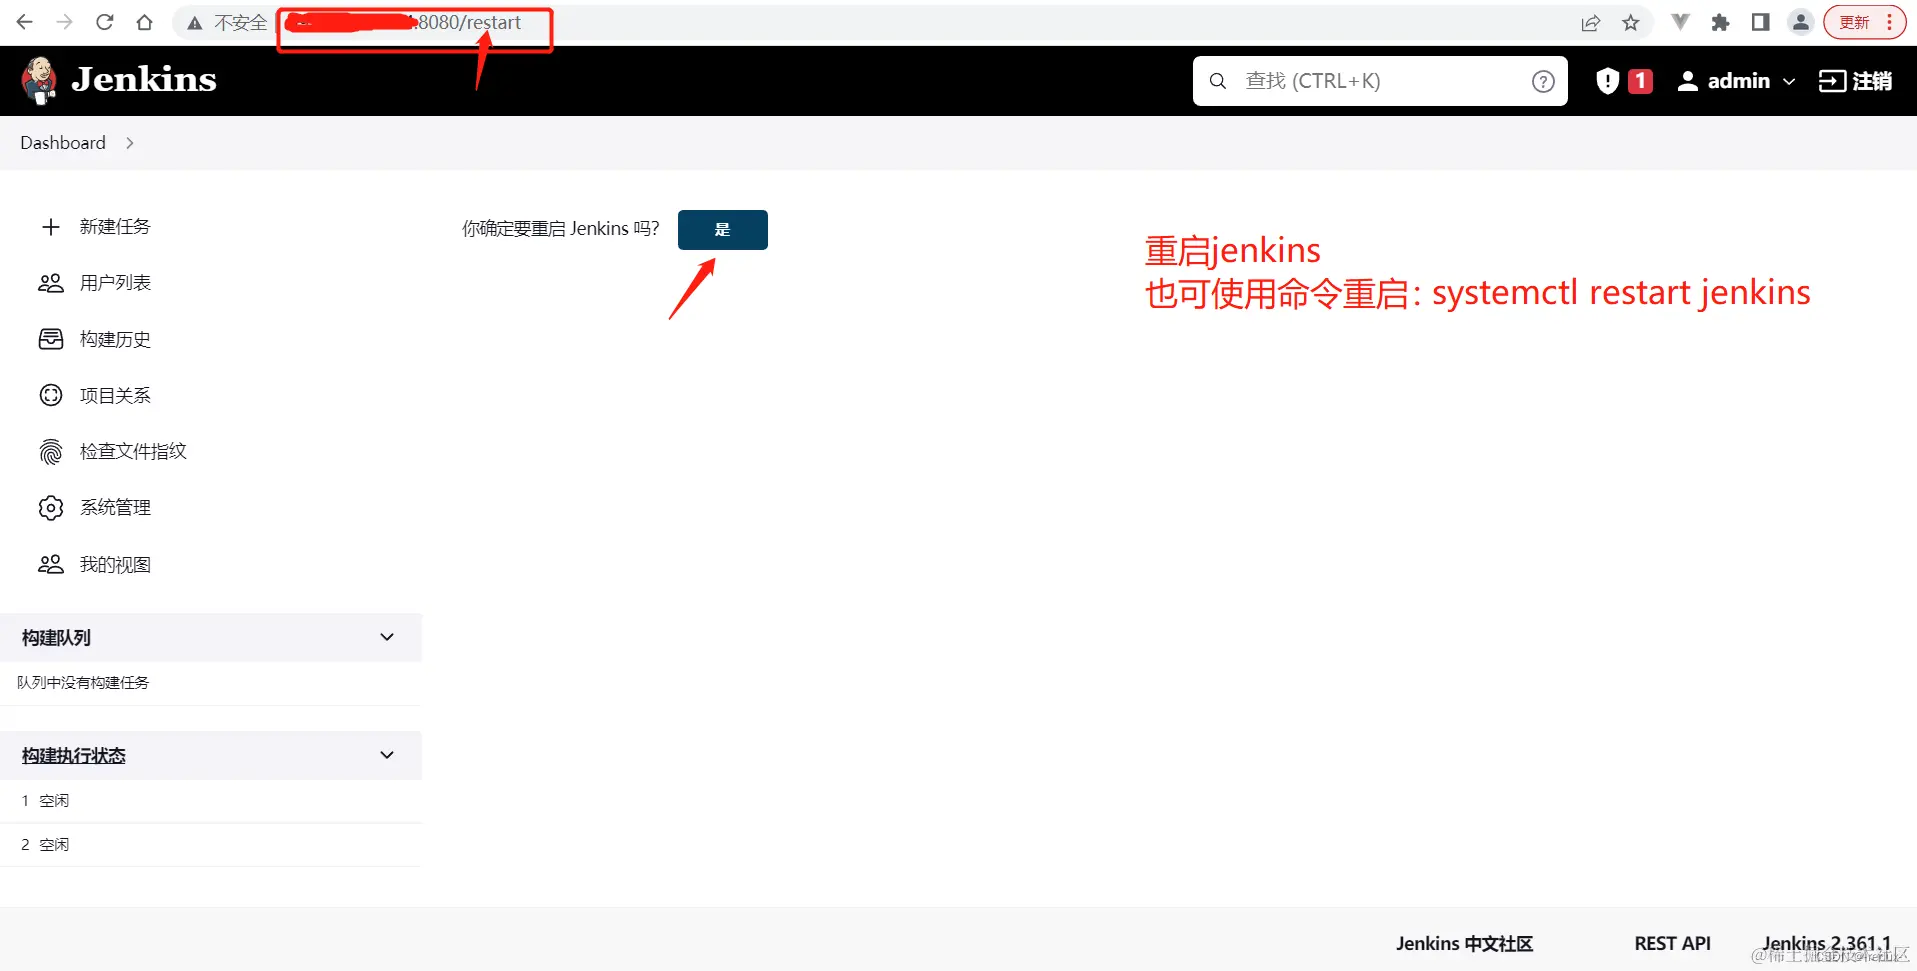The image size is (1917, 971).
Task: Bookmark this page with star icon
Action: (1631, 23)
